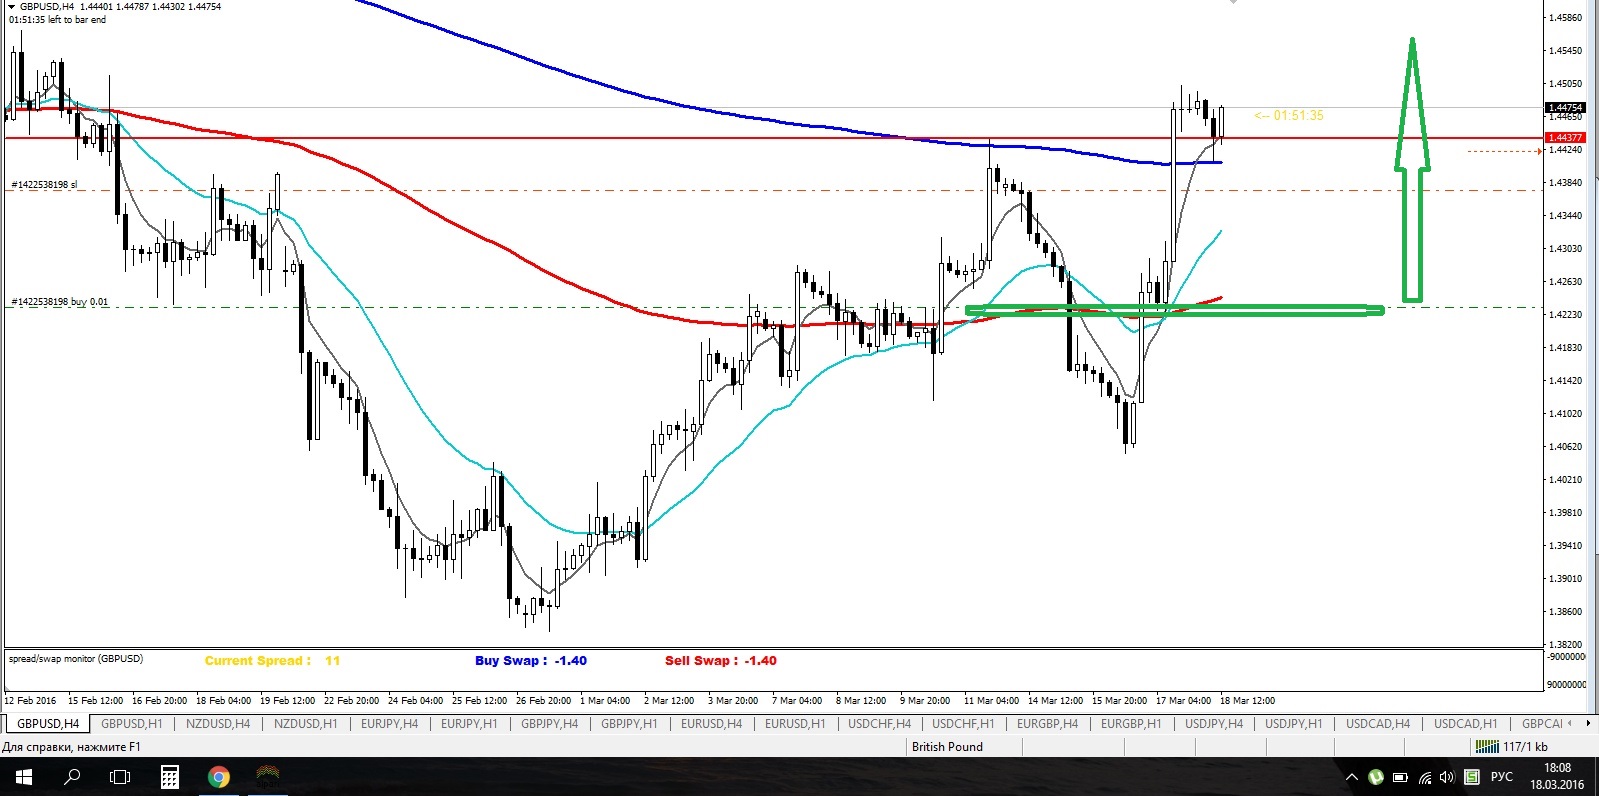The image size is (1599, 796).
Task: Select the '#1422538198 sl' stop loss label
Action: [x=44, y=185]
